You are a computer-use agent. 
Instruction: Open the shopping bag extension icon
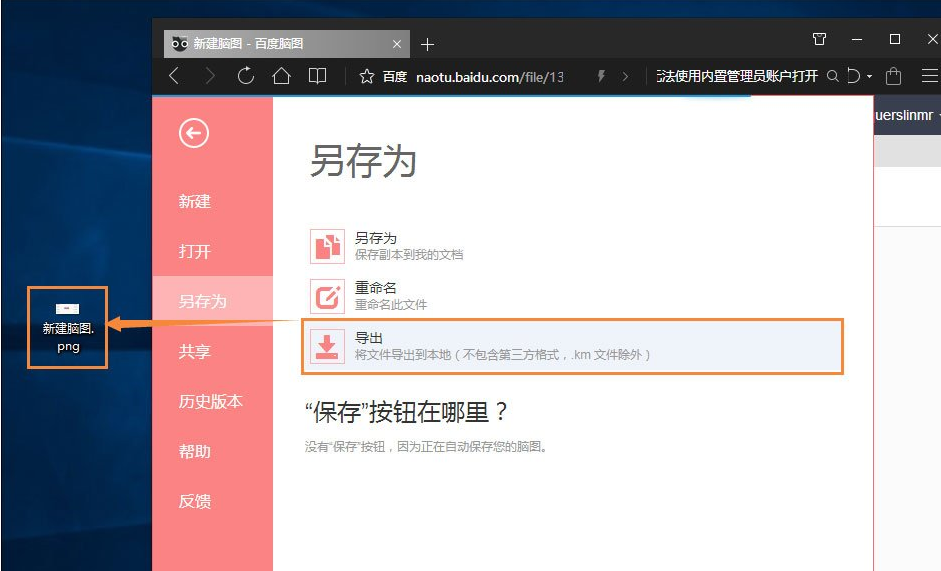[x=893, y=76]
